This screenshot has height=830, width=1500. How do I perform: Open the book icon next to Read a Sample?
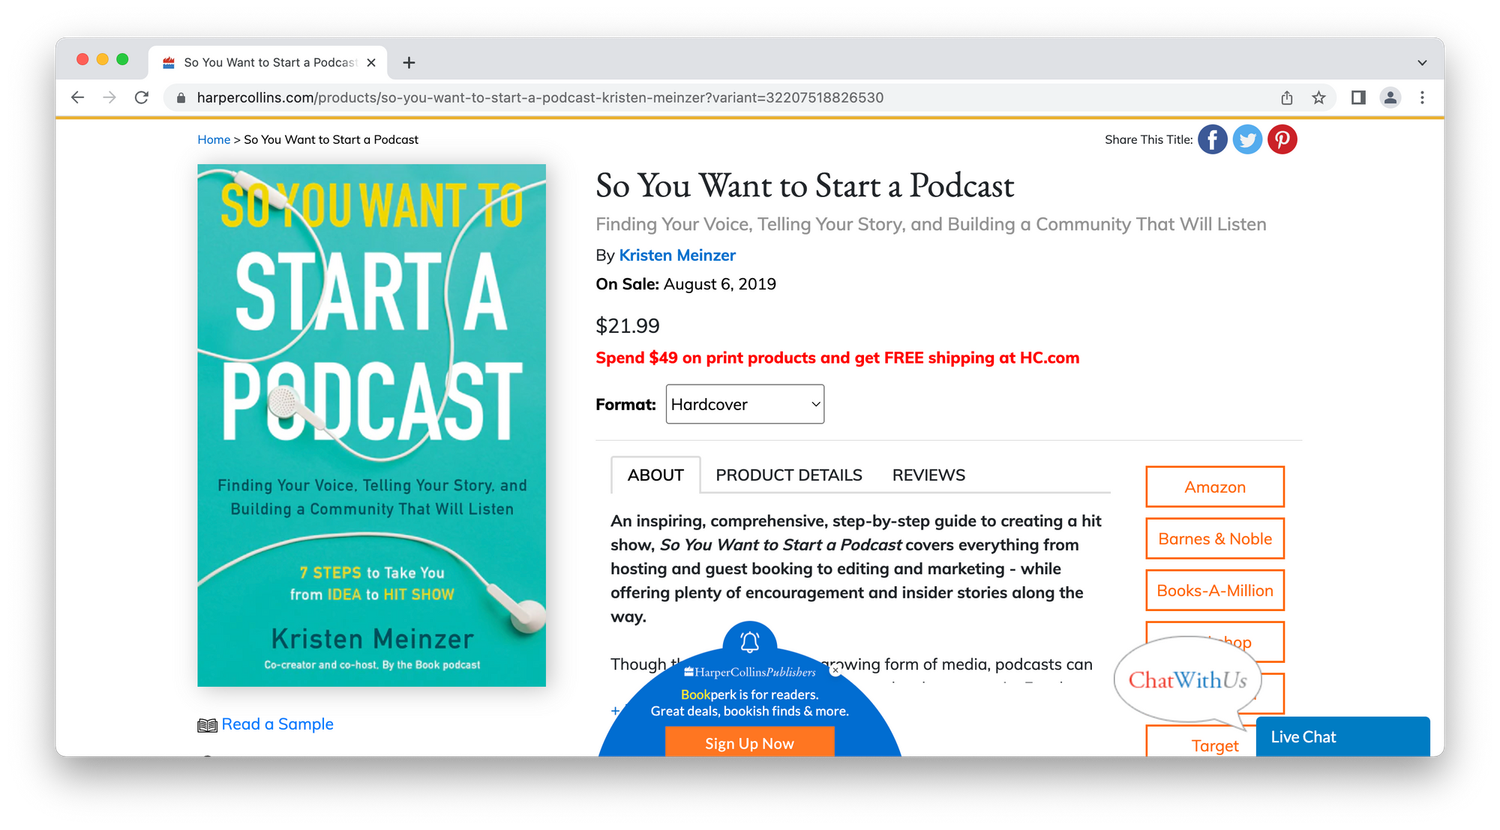tap(207, 725)
